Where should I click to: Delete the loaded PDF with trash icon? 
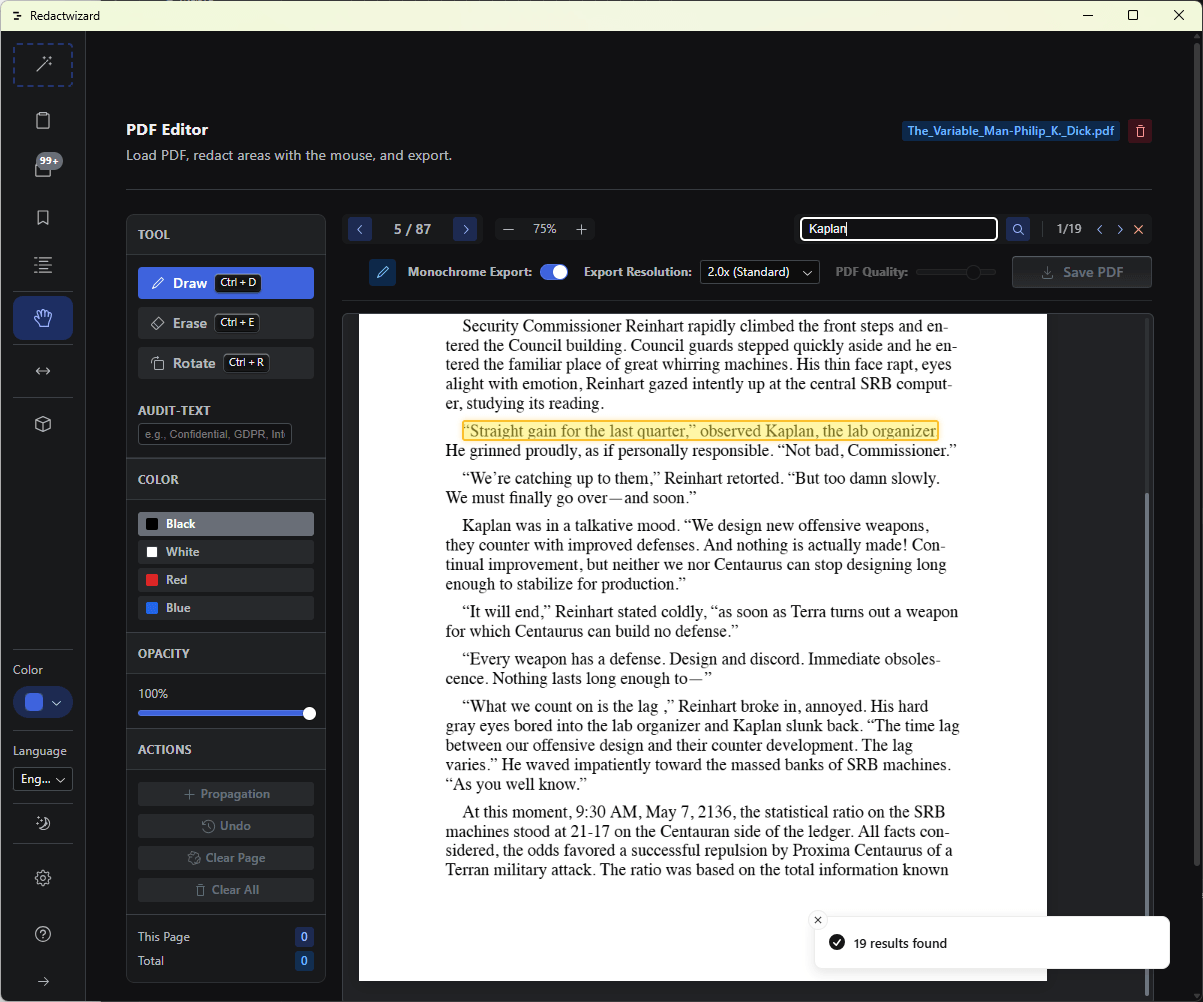(1140, 131)
